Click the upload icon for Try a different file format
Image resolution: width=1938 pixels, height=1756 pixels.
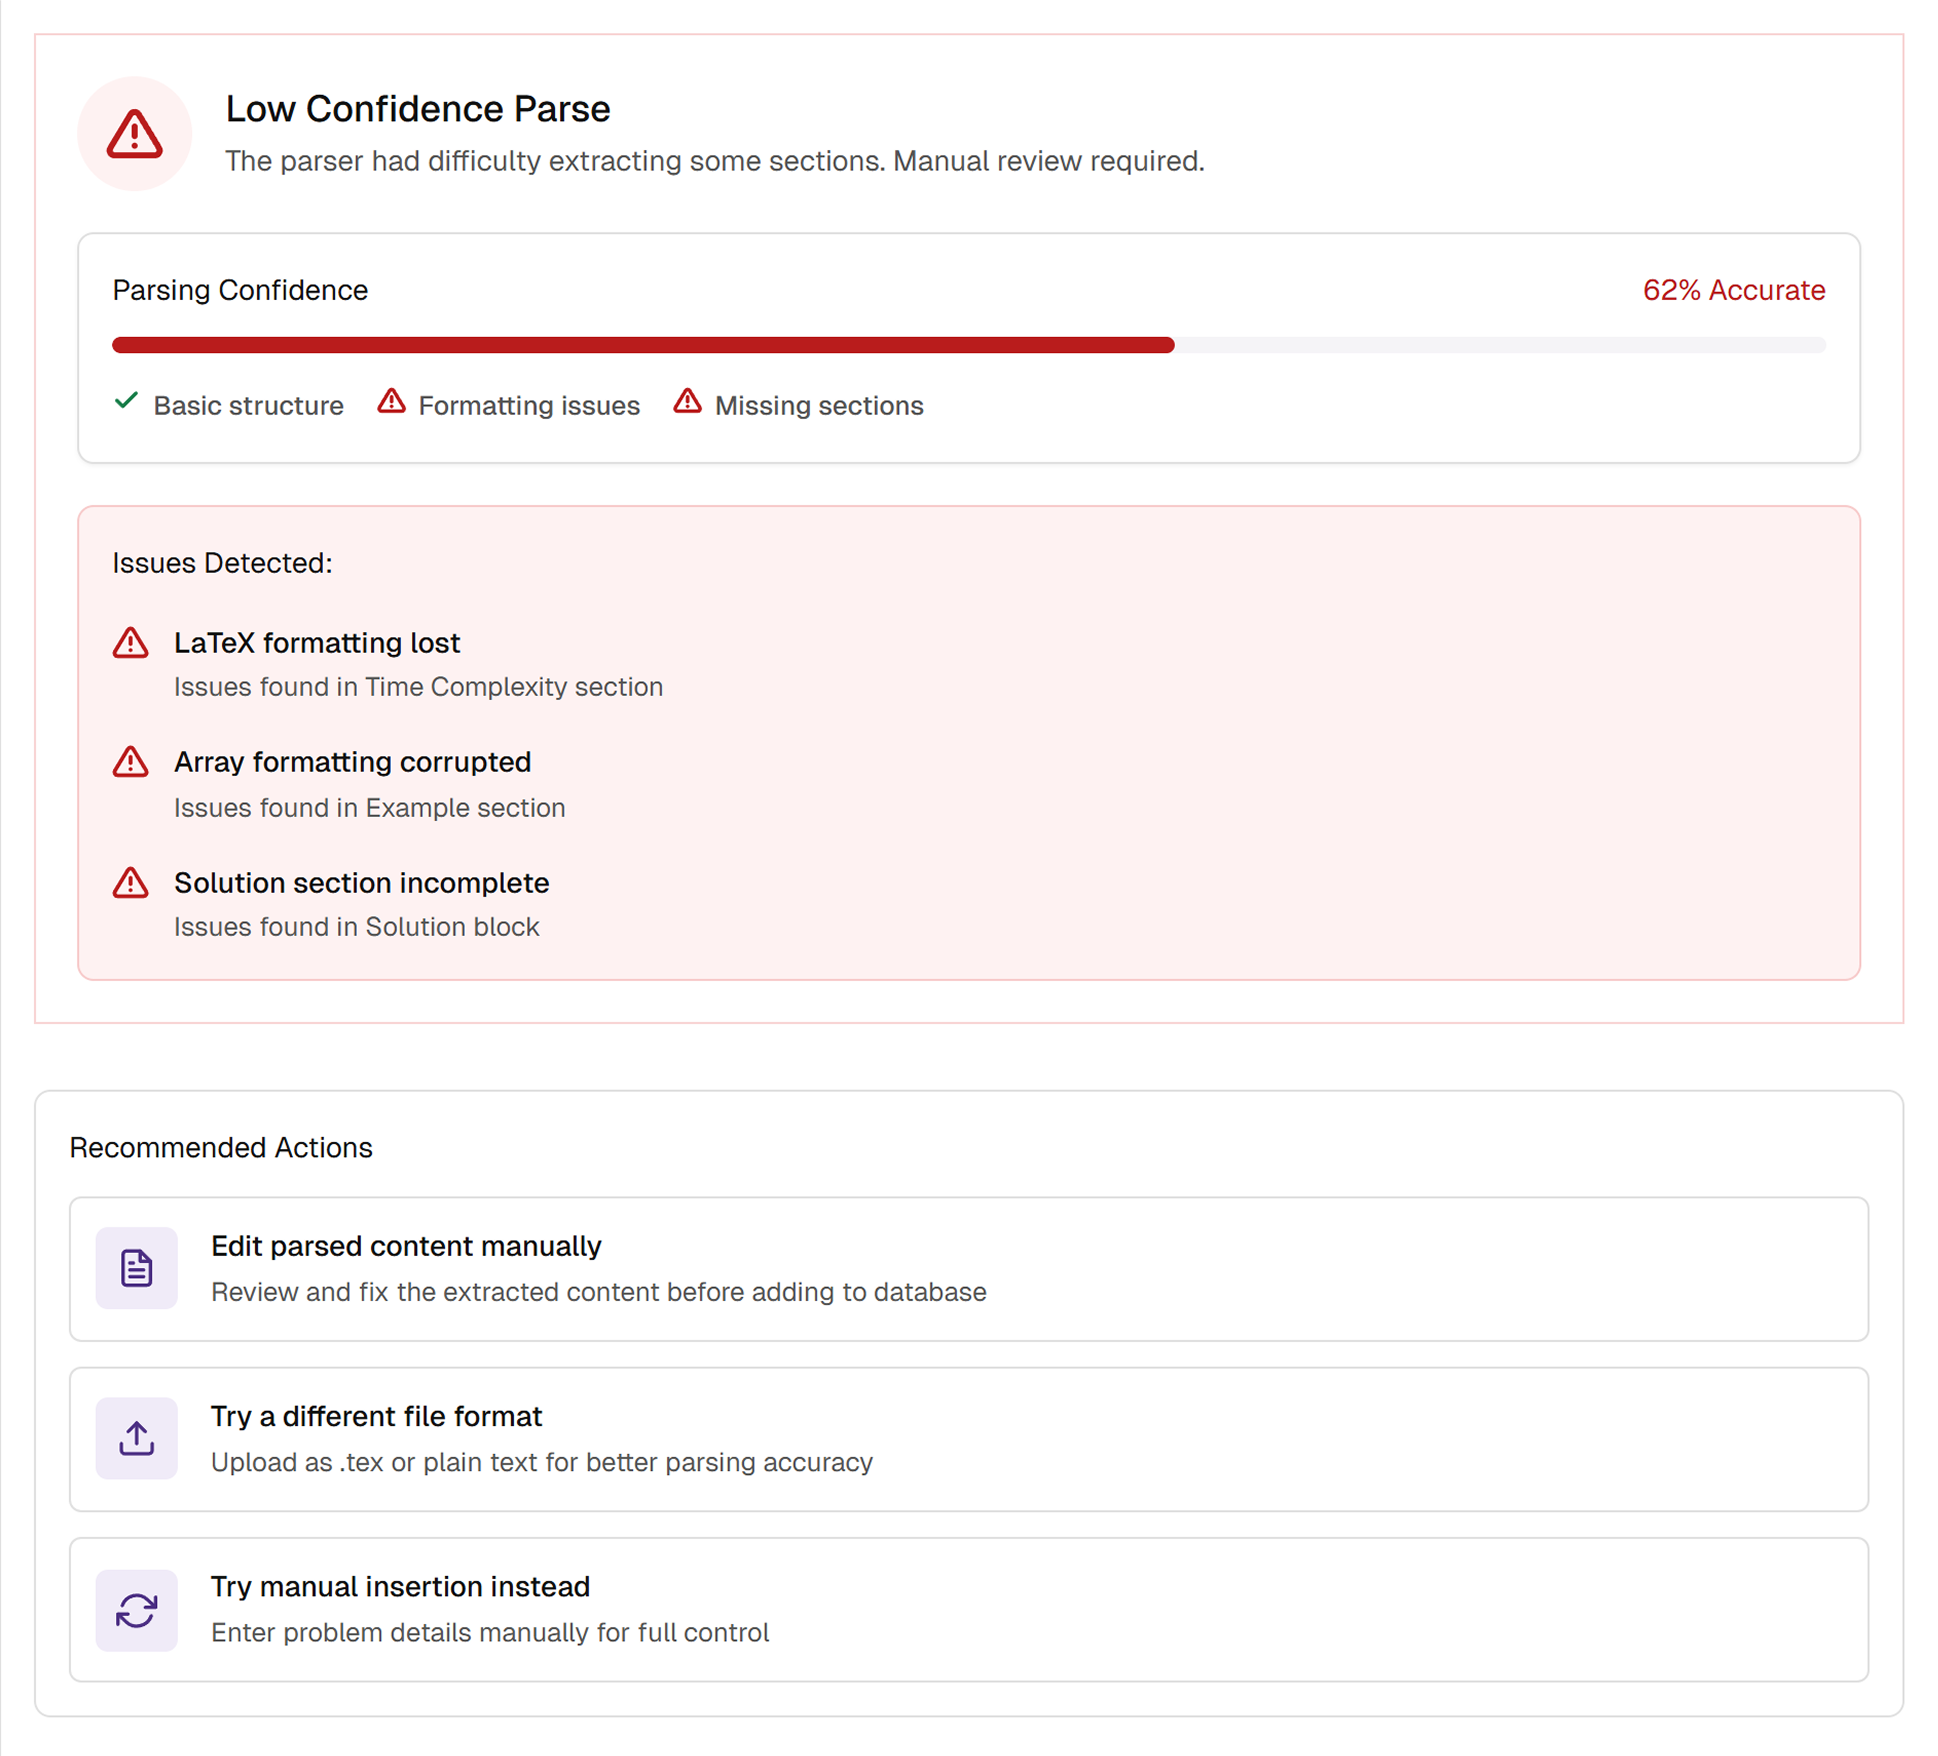[137, 1438]
